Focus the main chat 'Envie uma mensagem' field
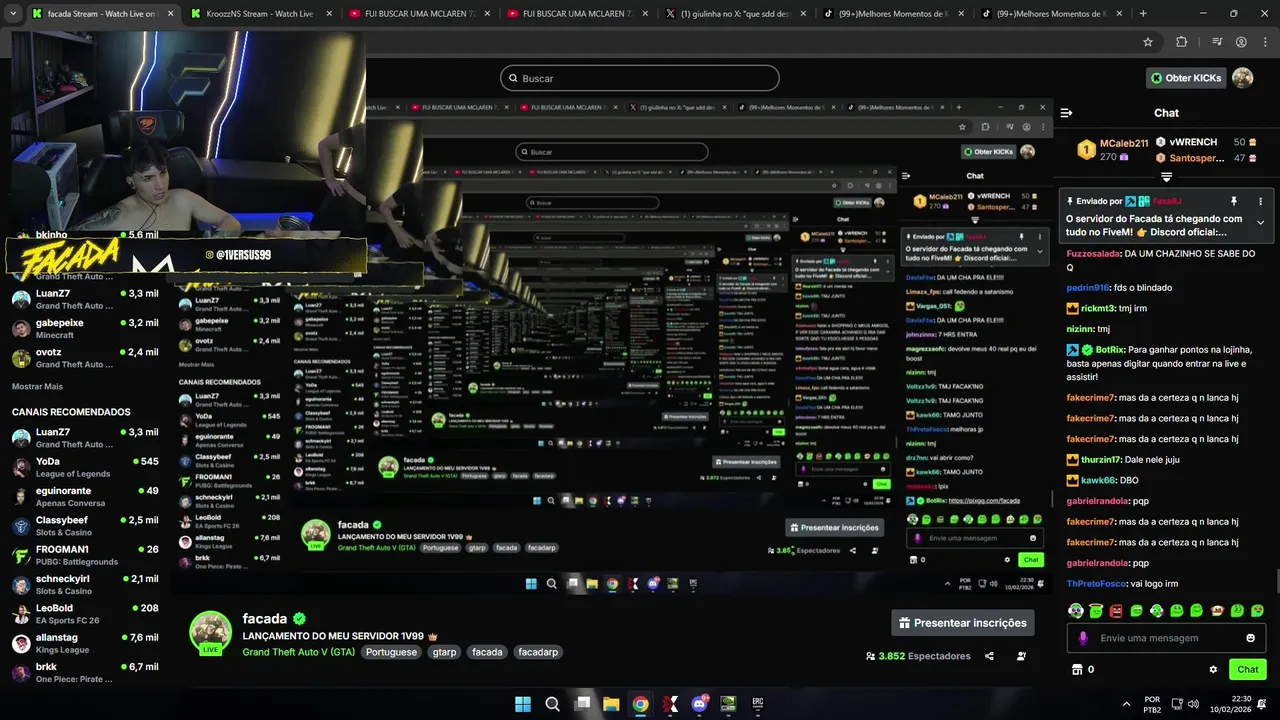 click(1167, 638)
